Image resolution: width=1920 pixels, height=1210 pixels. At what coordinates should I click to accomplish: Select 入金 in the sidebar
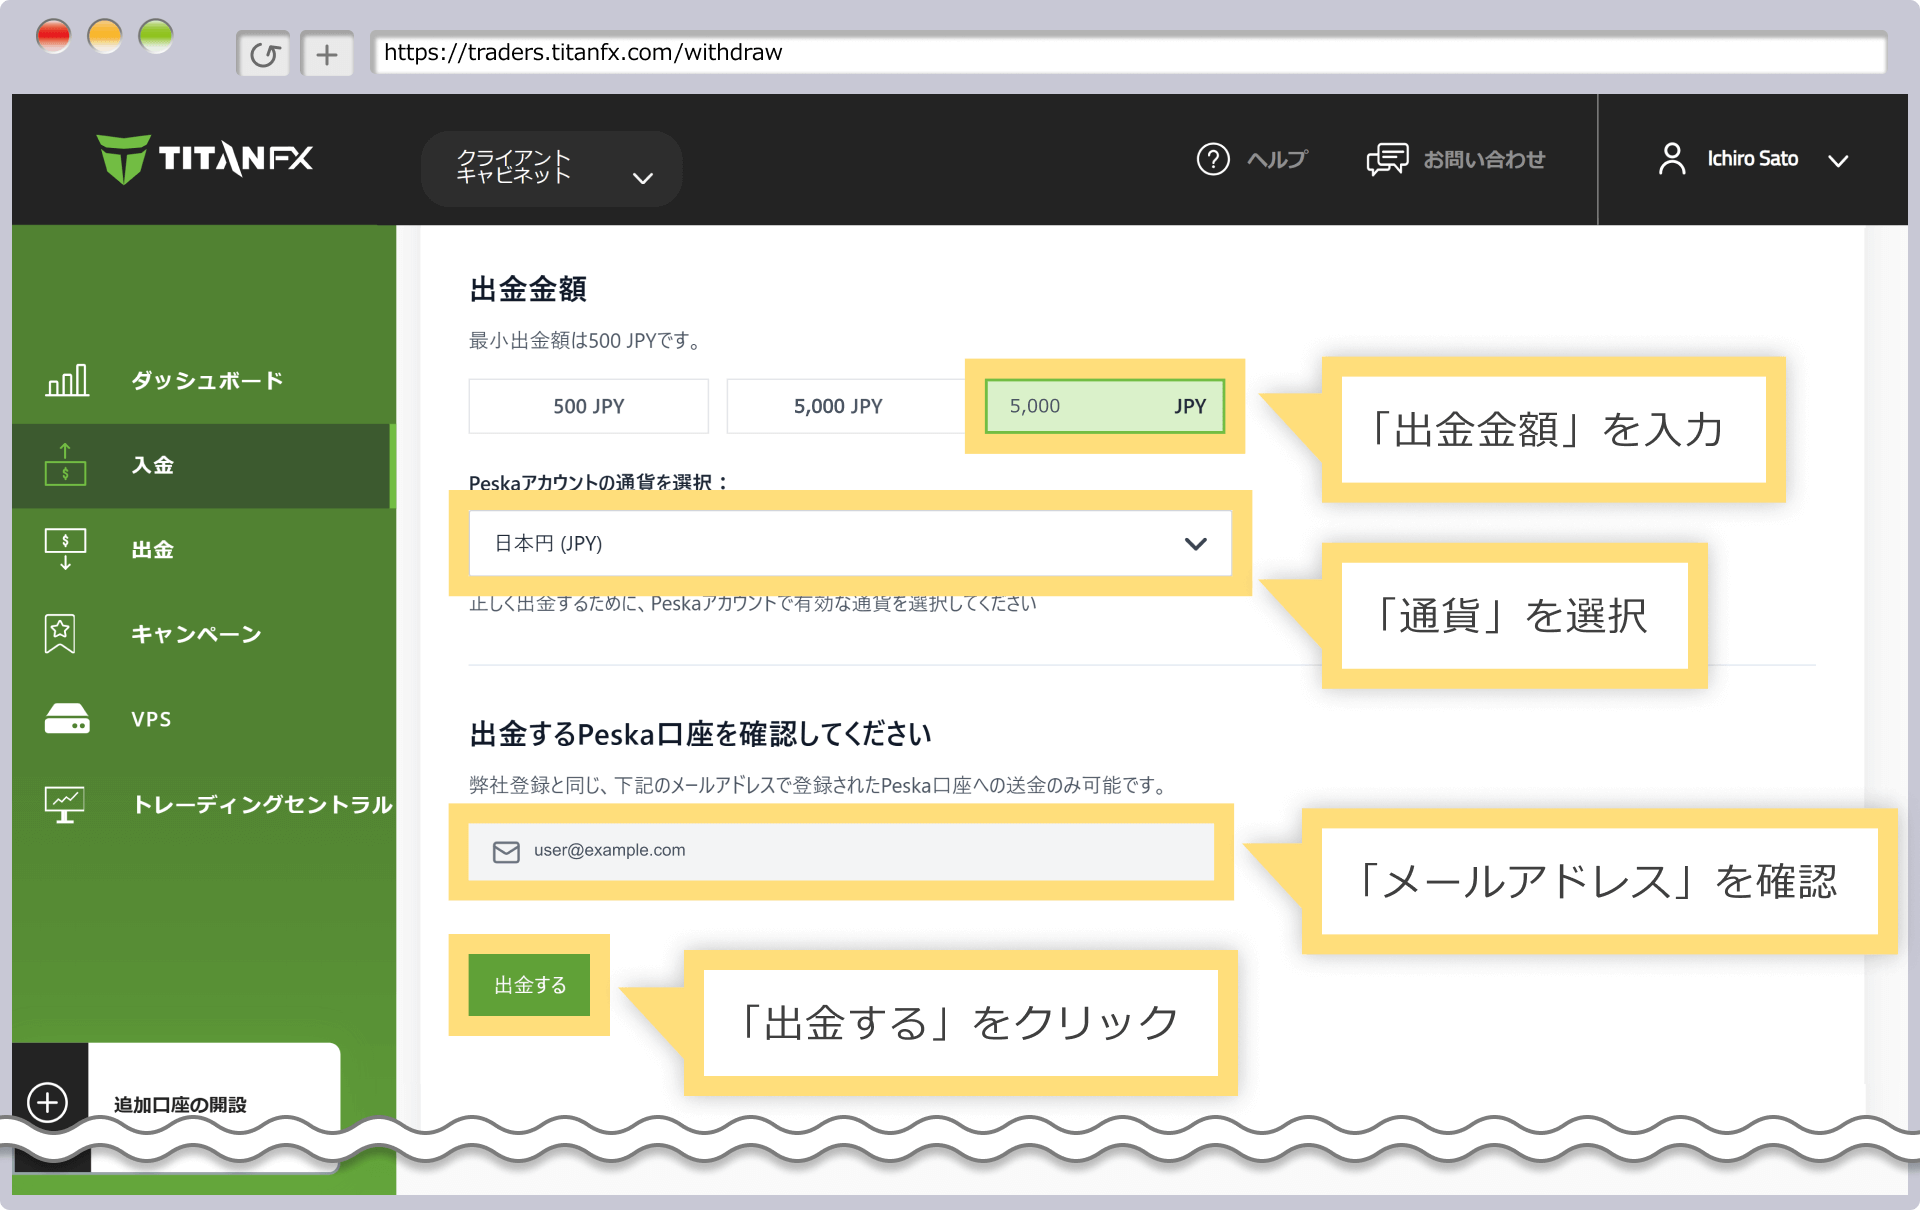tap(153, 465)
